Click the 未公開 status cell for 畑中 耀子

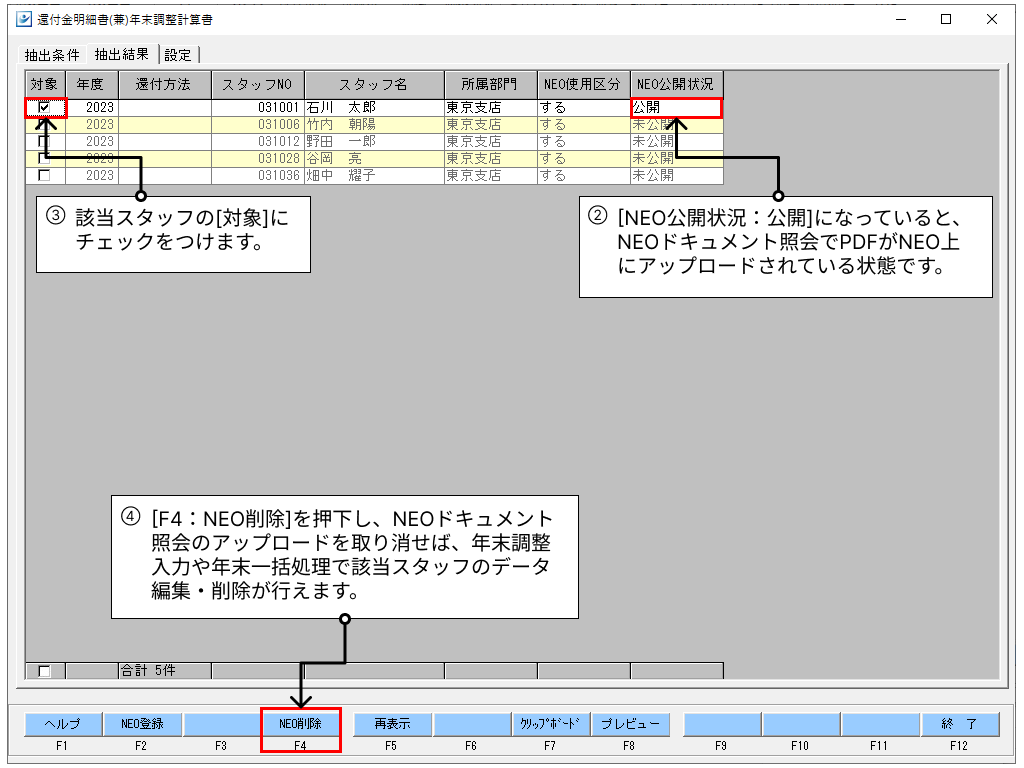pyautogui.click(x=677, y=175)
